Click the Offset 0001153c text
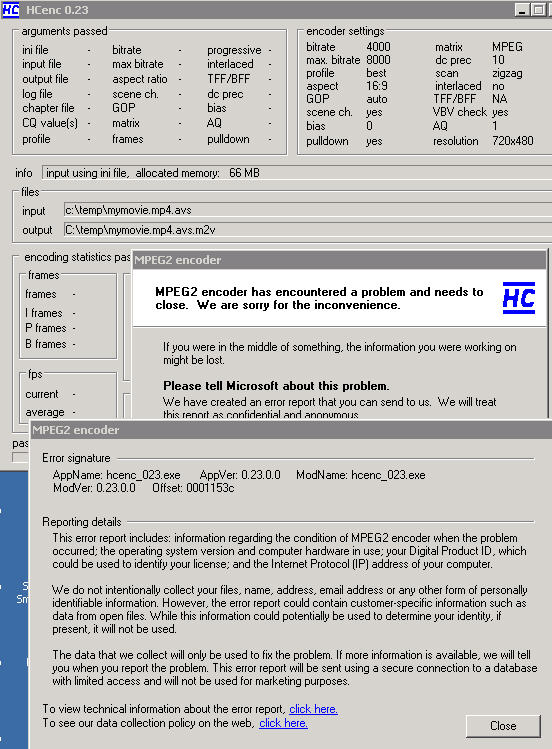Image resolution: width=552 pixels, height=749 pixels. point(193,488)
